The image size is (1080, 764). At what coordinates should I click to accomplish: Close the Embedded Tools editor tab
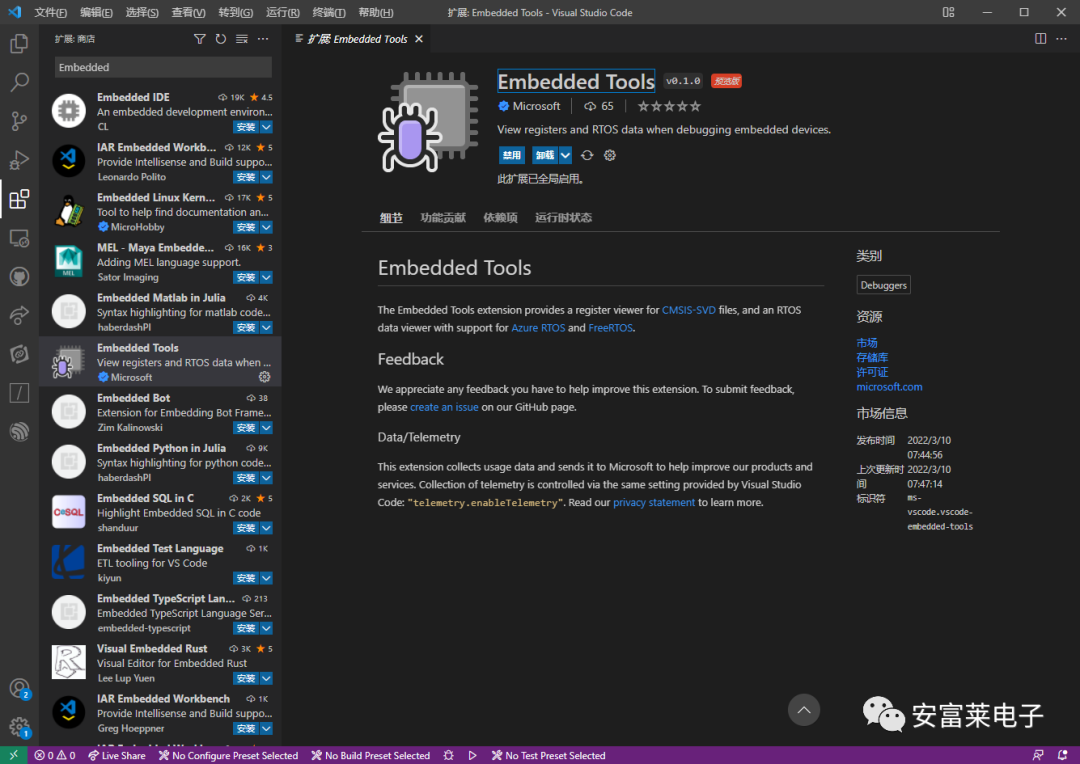(419, 39)
